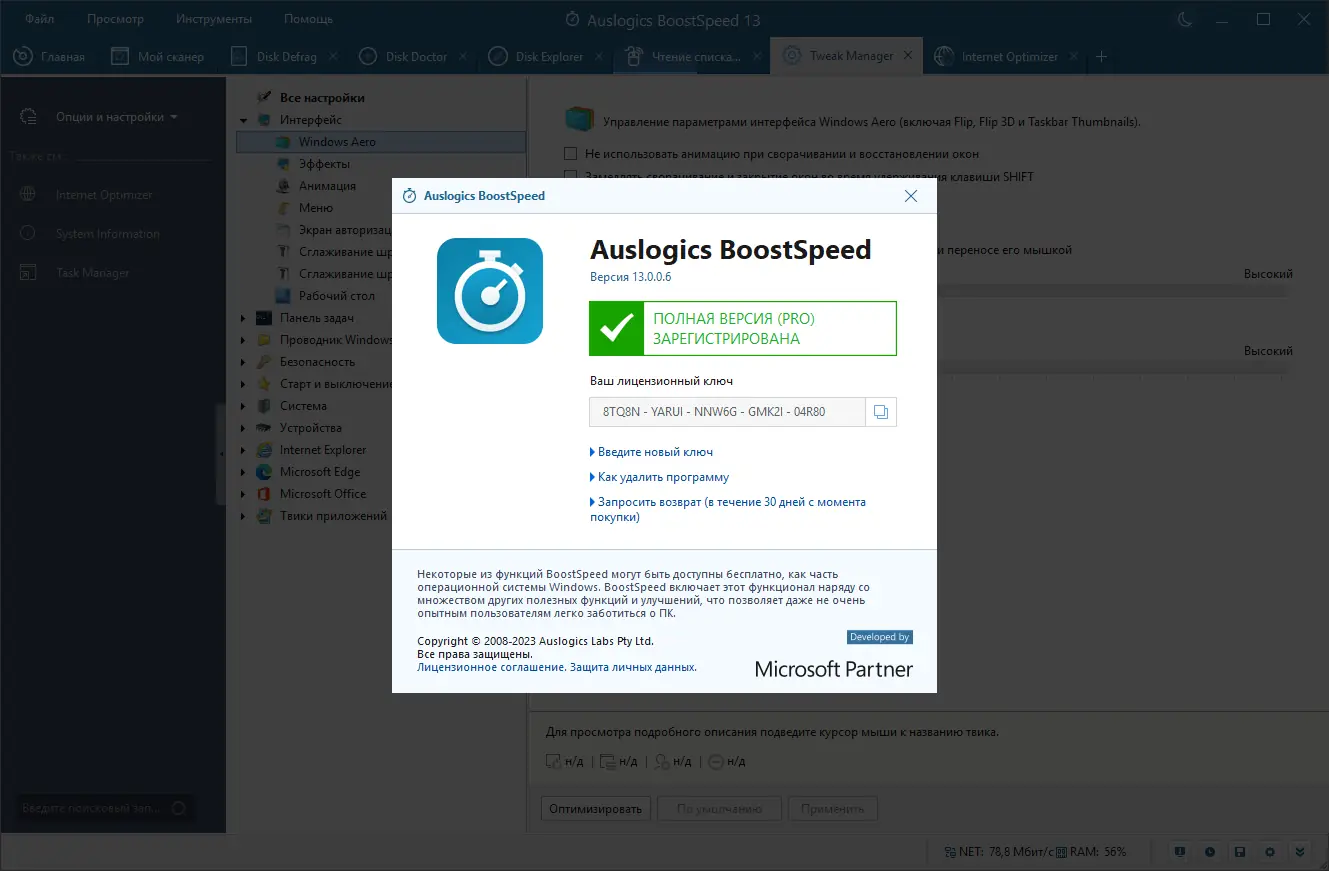Launch Task Manager from the left sidebar

click(x=93, y=273)
